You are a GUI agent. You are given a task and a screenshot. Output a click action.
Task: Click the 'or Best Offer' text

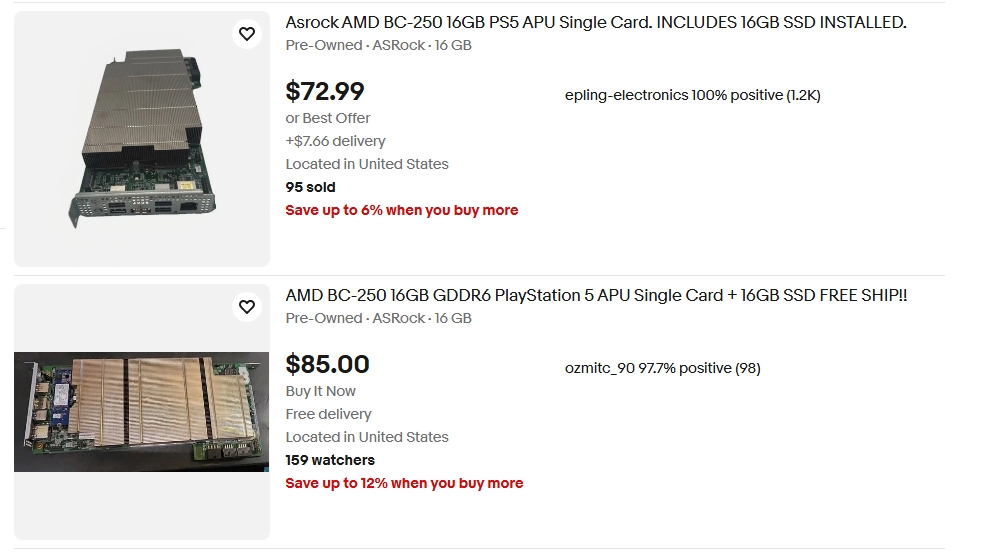coord(328,118)
